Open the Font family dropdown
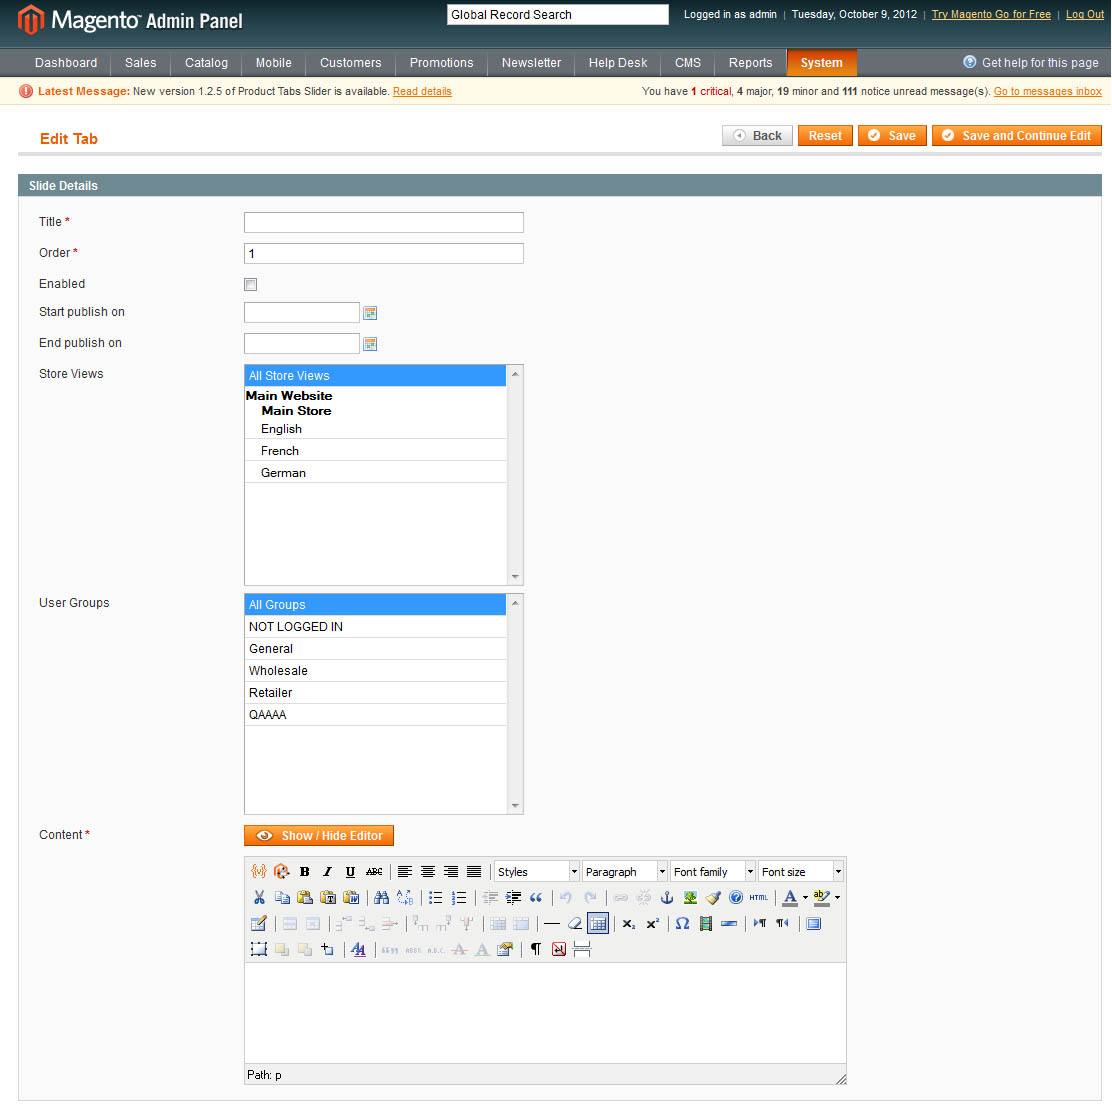The width and height of the screenshot is (1112, 1110). pyautogui.click(x=711, y=871)
